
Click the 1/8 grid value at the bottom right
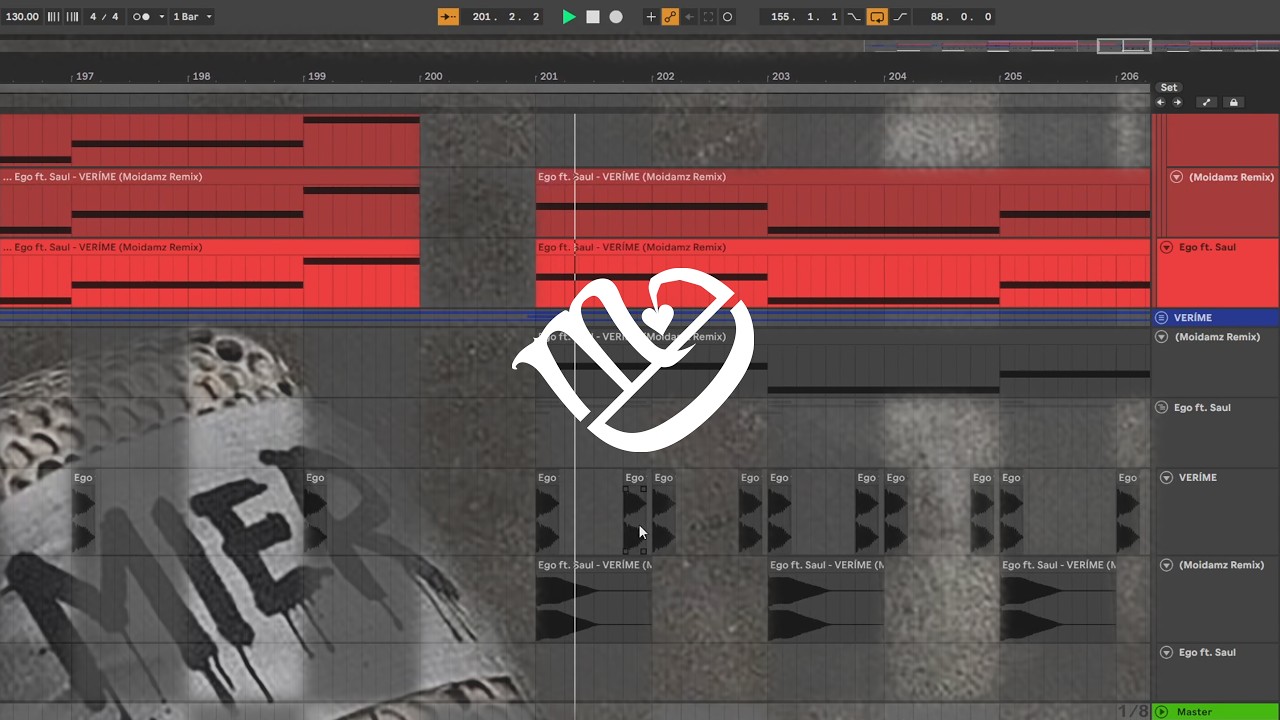1133,711
